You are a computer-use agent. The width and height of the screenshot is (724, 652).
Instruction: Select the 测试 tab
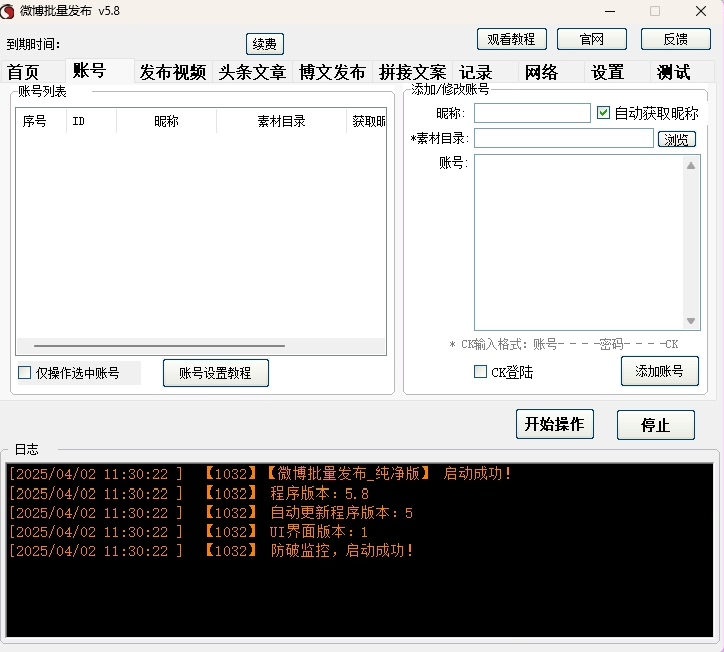(x=682, y=72)
